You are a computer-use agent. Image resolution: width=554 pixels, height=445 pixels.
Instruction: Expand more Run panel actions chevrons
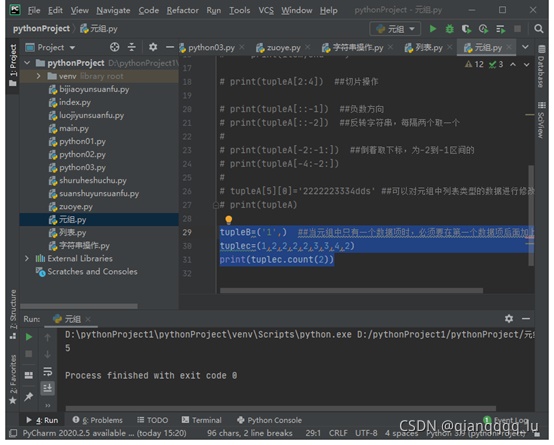48,405
